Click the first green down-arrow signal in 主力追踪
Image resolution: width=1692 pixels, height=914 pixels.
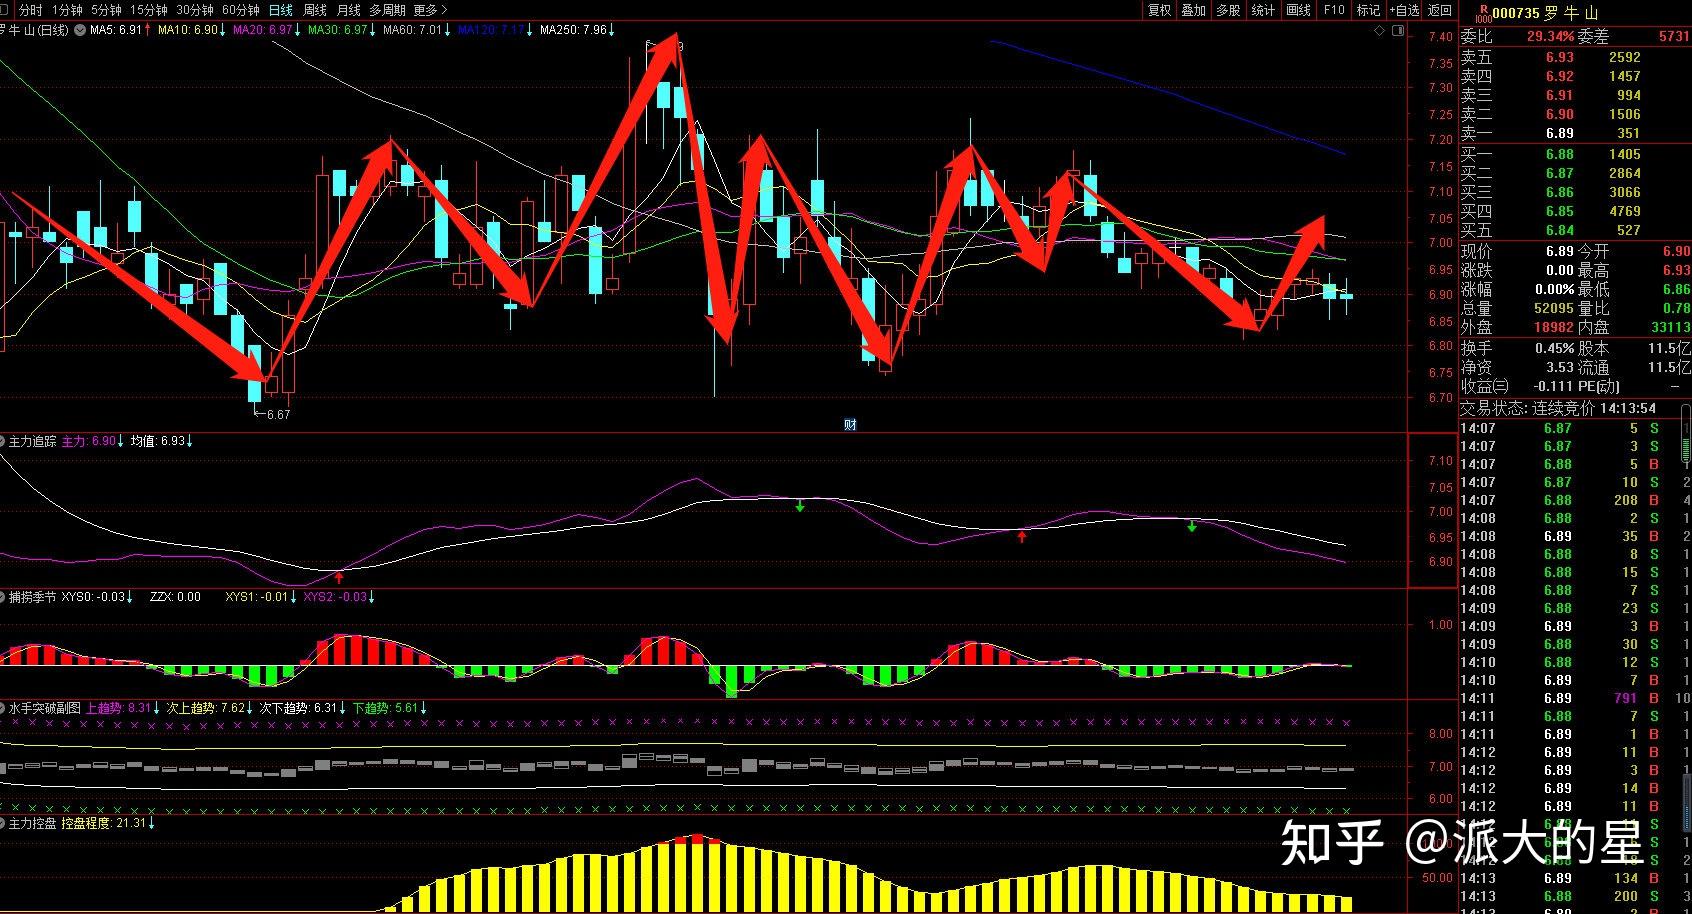(800, 506)
